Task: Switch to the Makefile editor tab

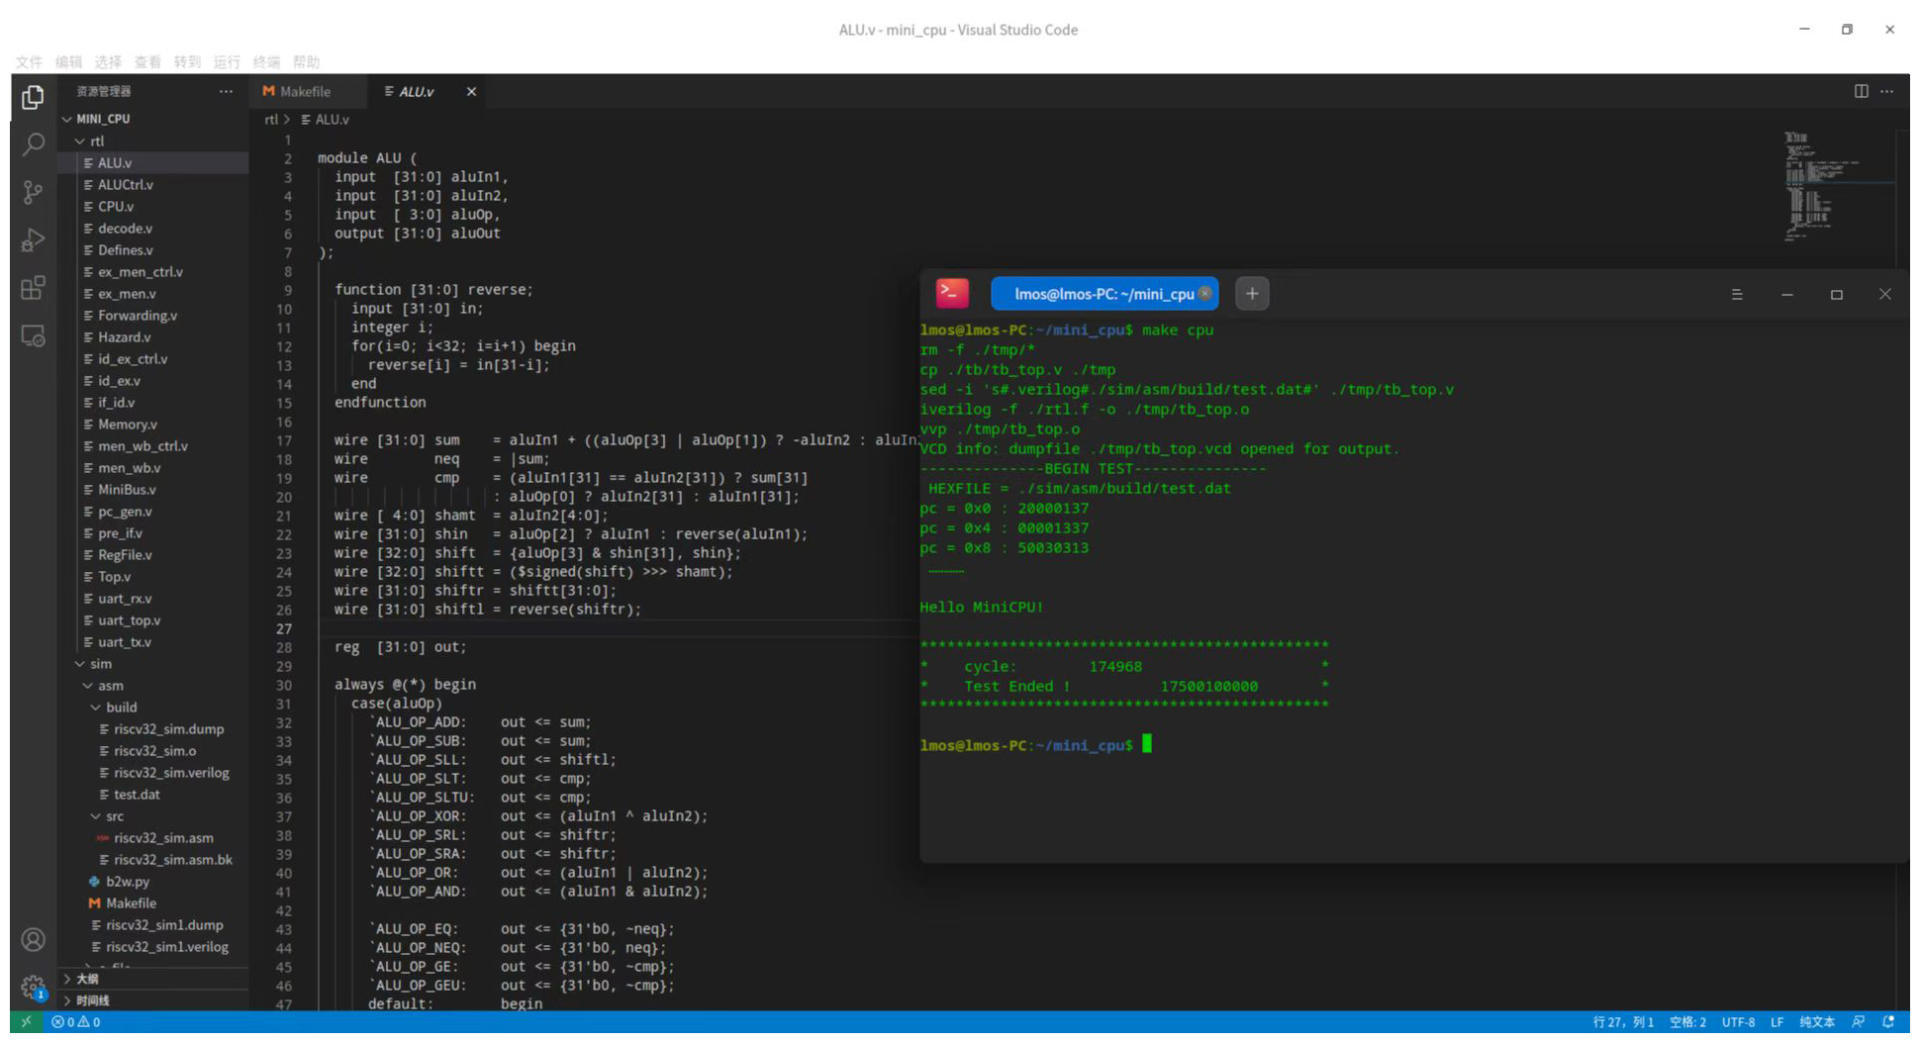Action: tap(304, 91)
